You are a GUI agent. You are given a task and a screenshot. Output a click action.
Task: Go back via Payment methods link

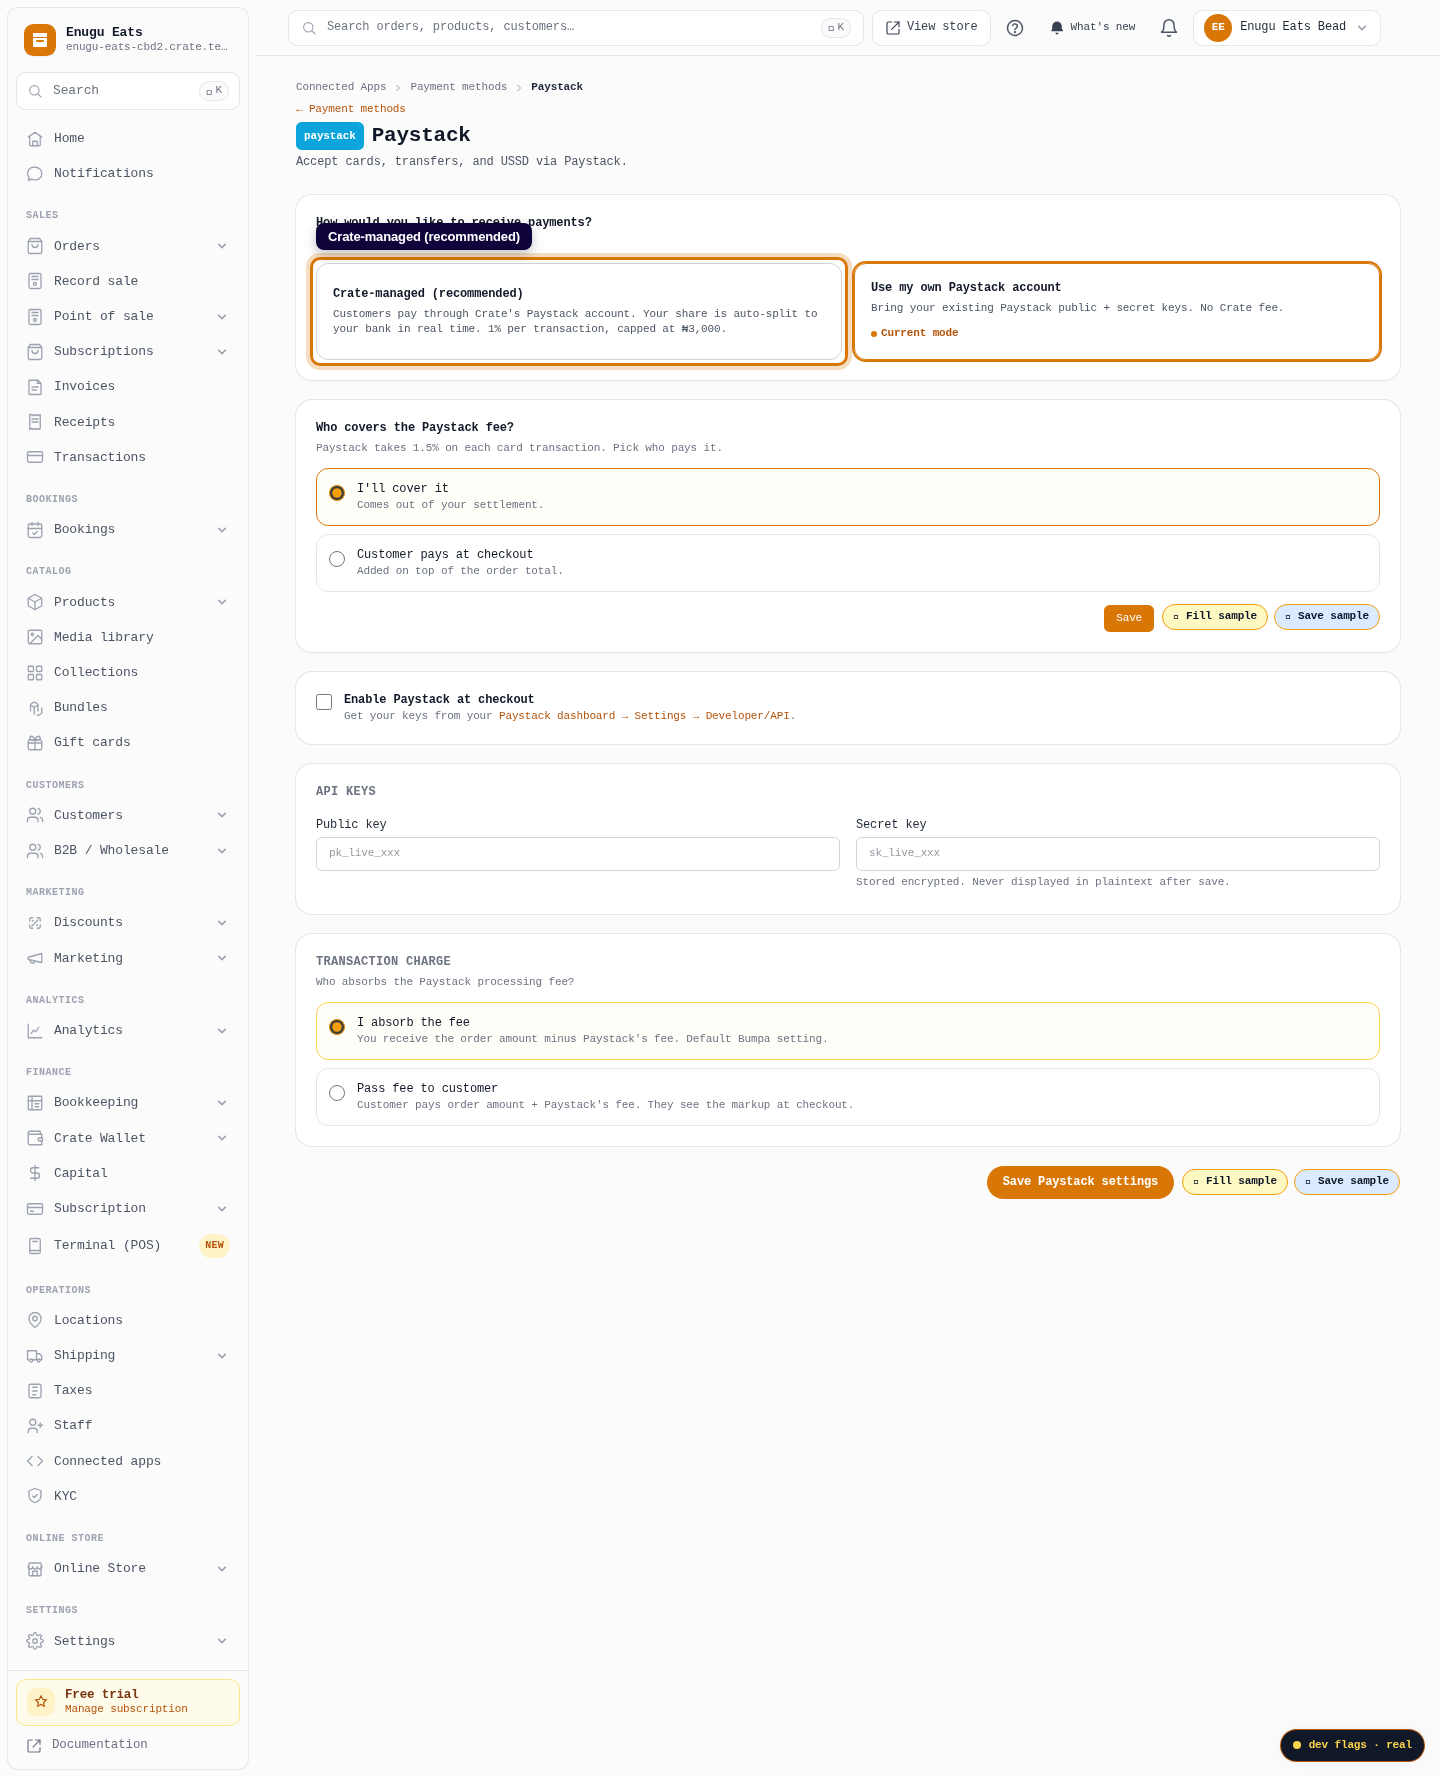pos(351,109)
